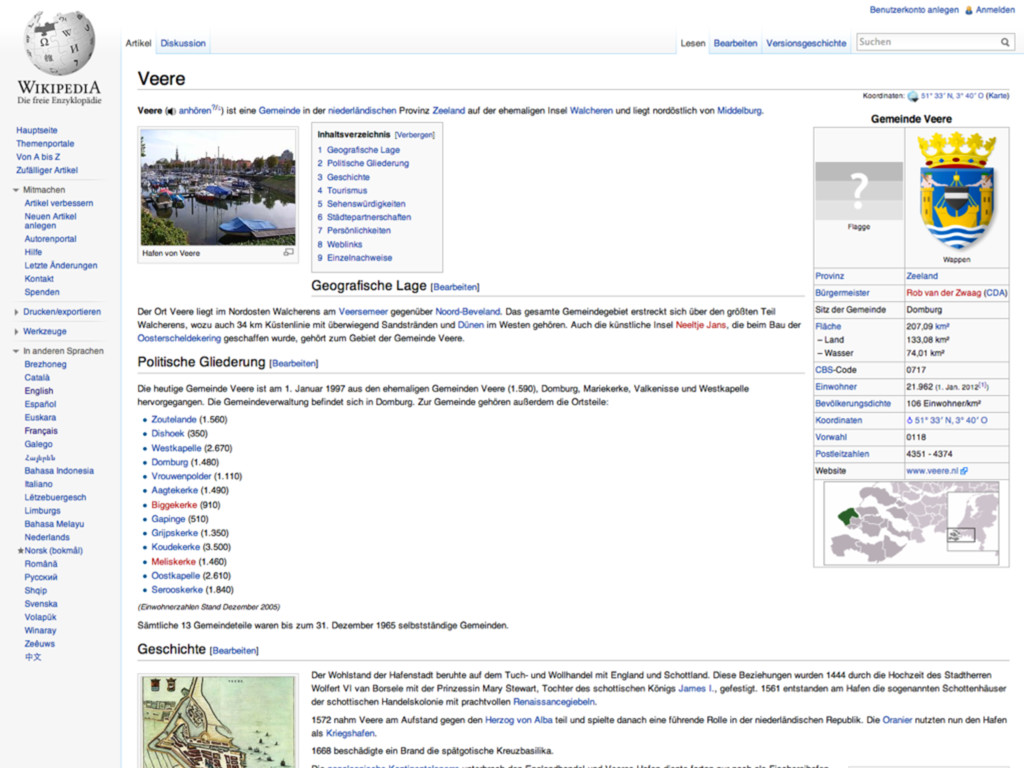Jump to contents entry Tourismus
Image resolution: width=1024 pixels, height=768 pixels.
347,191
